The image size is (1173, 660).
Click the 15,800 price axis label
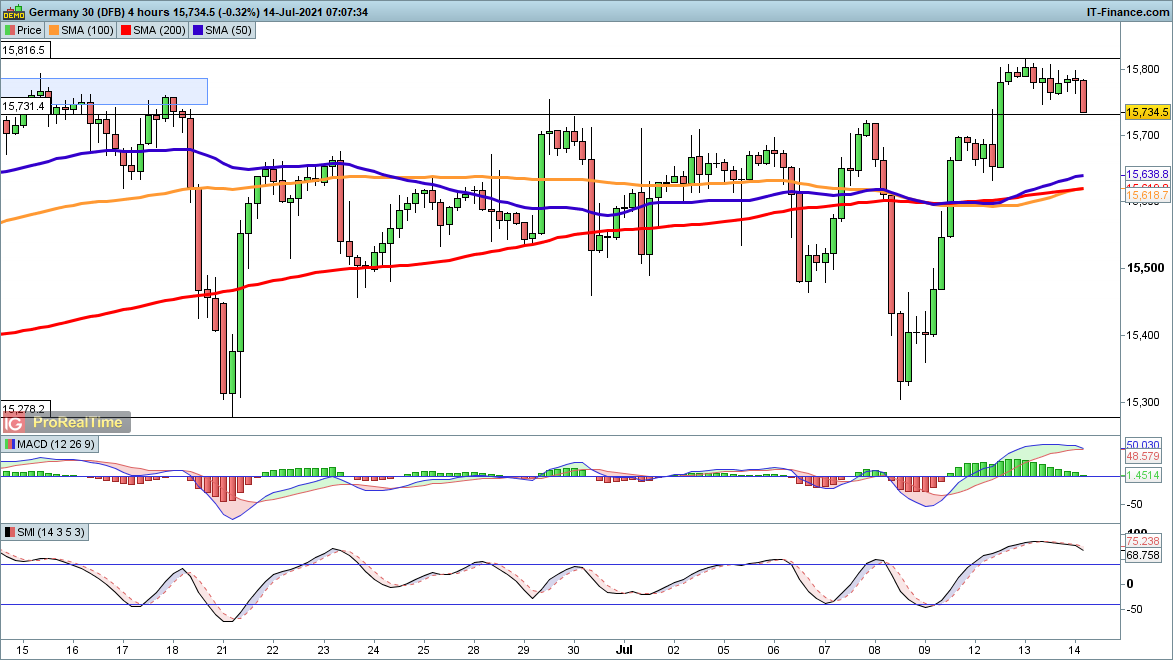pyautogui.click(x=1143, y=69)
